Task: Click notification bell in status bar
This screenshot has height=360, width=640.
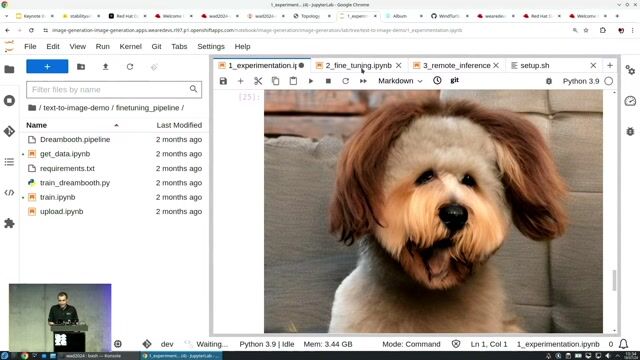Action: pos(623,344)
